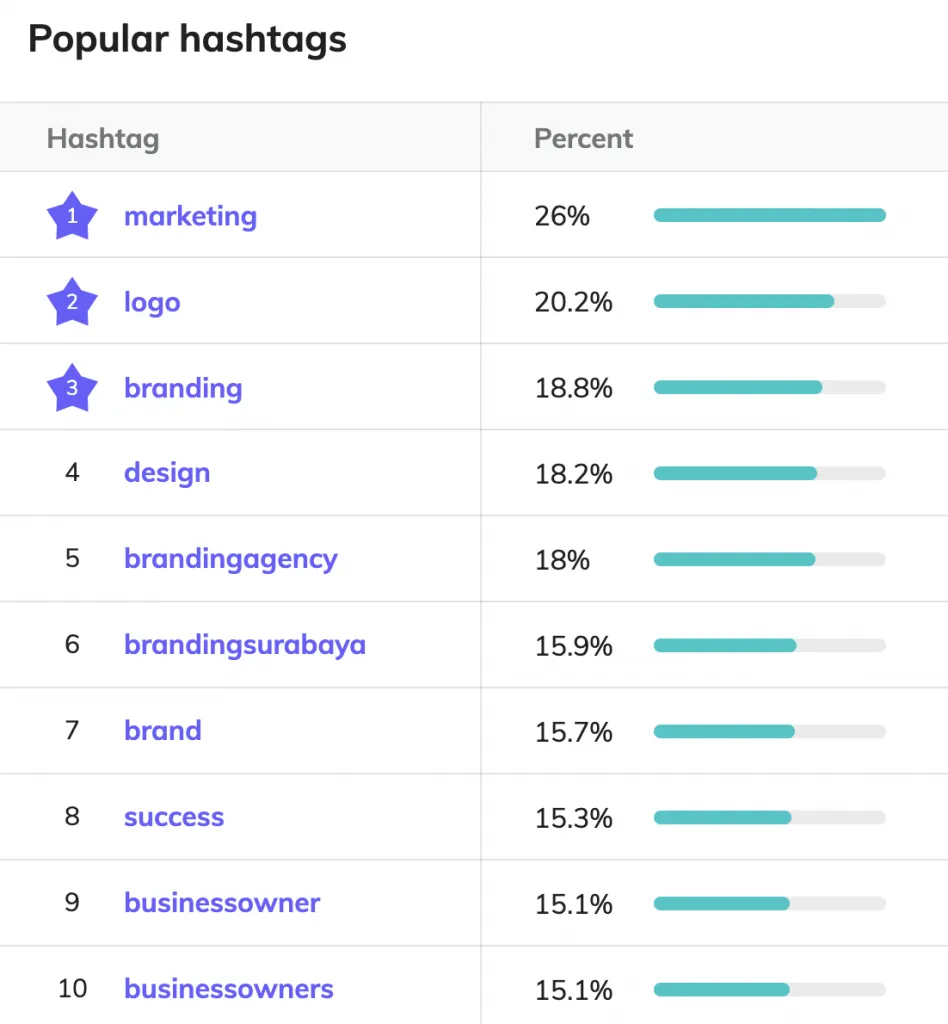Screen dimensions: 948x1024
Task: Click the success hashtag
Action: tap(174, 817)
